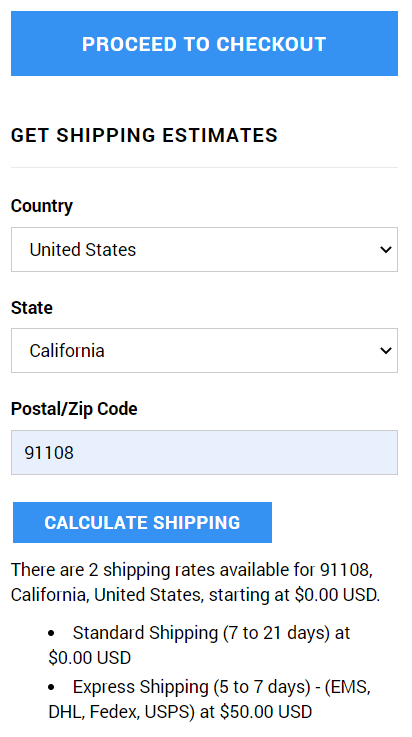Open the Country dropdown chevron arrow
The image size is (412, 737).
(x=386, y=250)
